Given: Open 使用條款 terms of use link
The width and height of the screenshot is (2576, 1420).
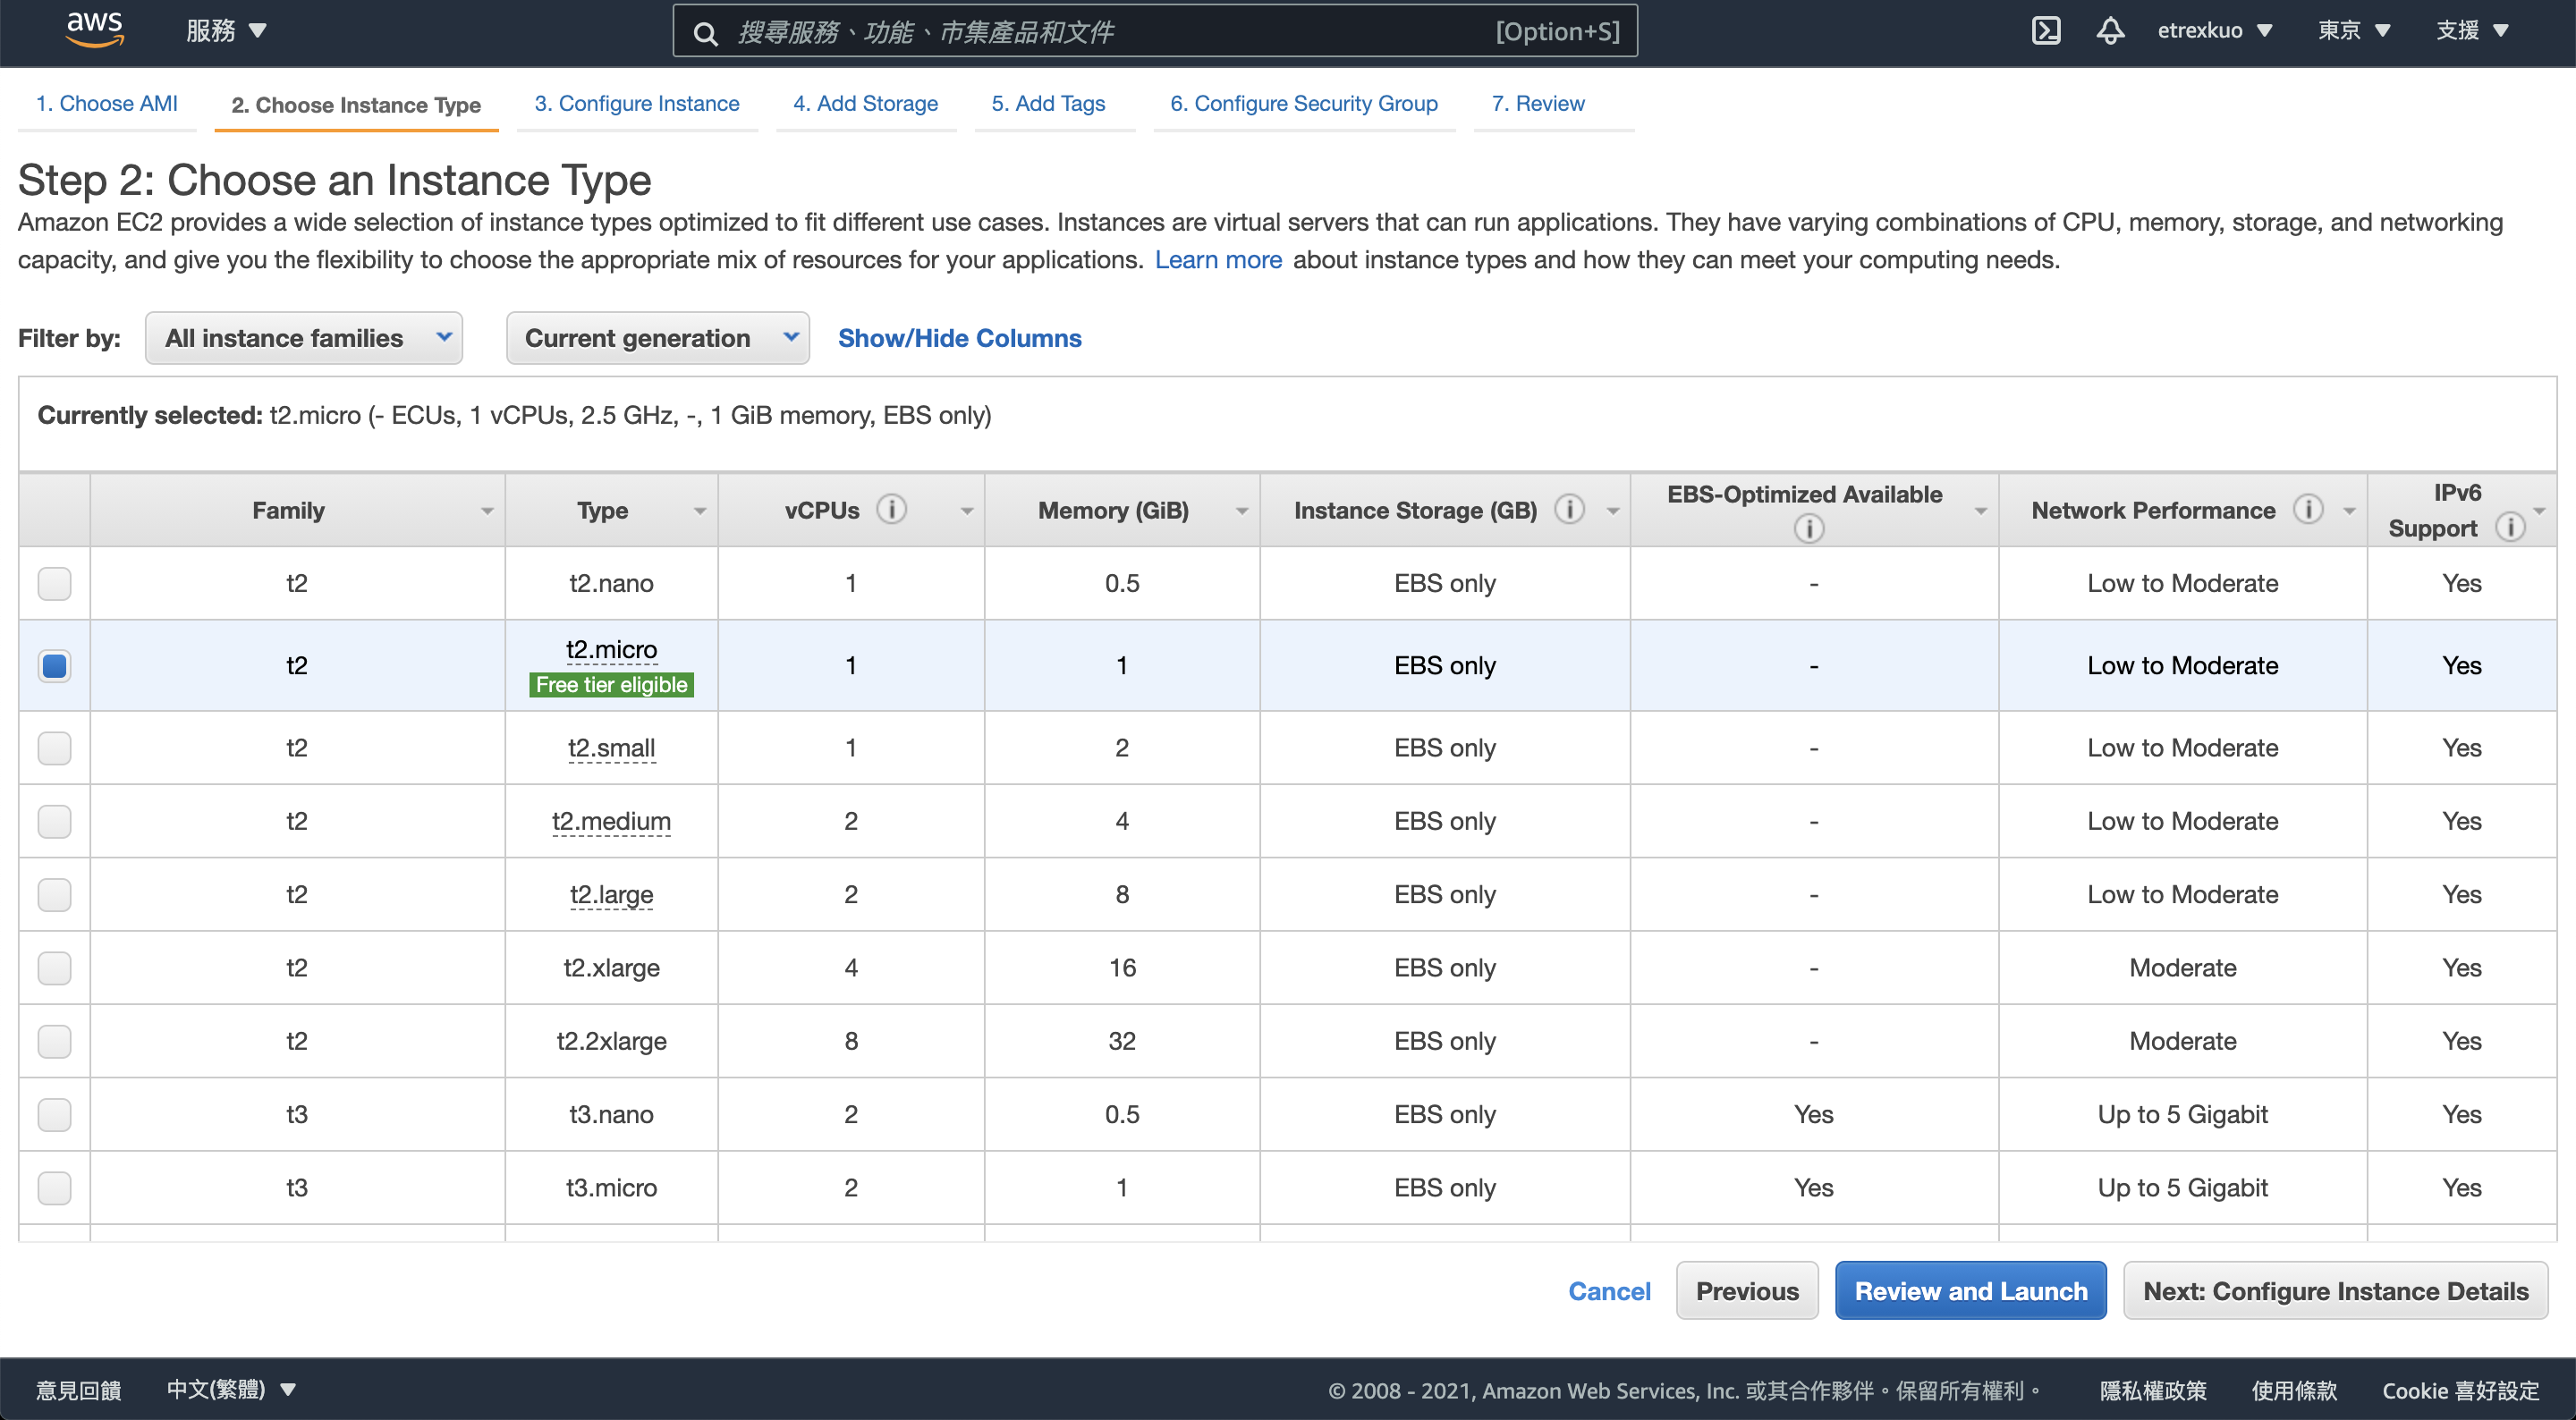Looking at the screenshot, I should pyautogui.click(x=2294, y=1390).
